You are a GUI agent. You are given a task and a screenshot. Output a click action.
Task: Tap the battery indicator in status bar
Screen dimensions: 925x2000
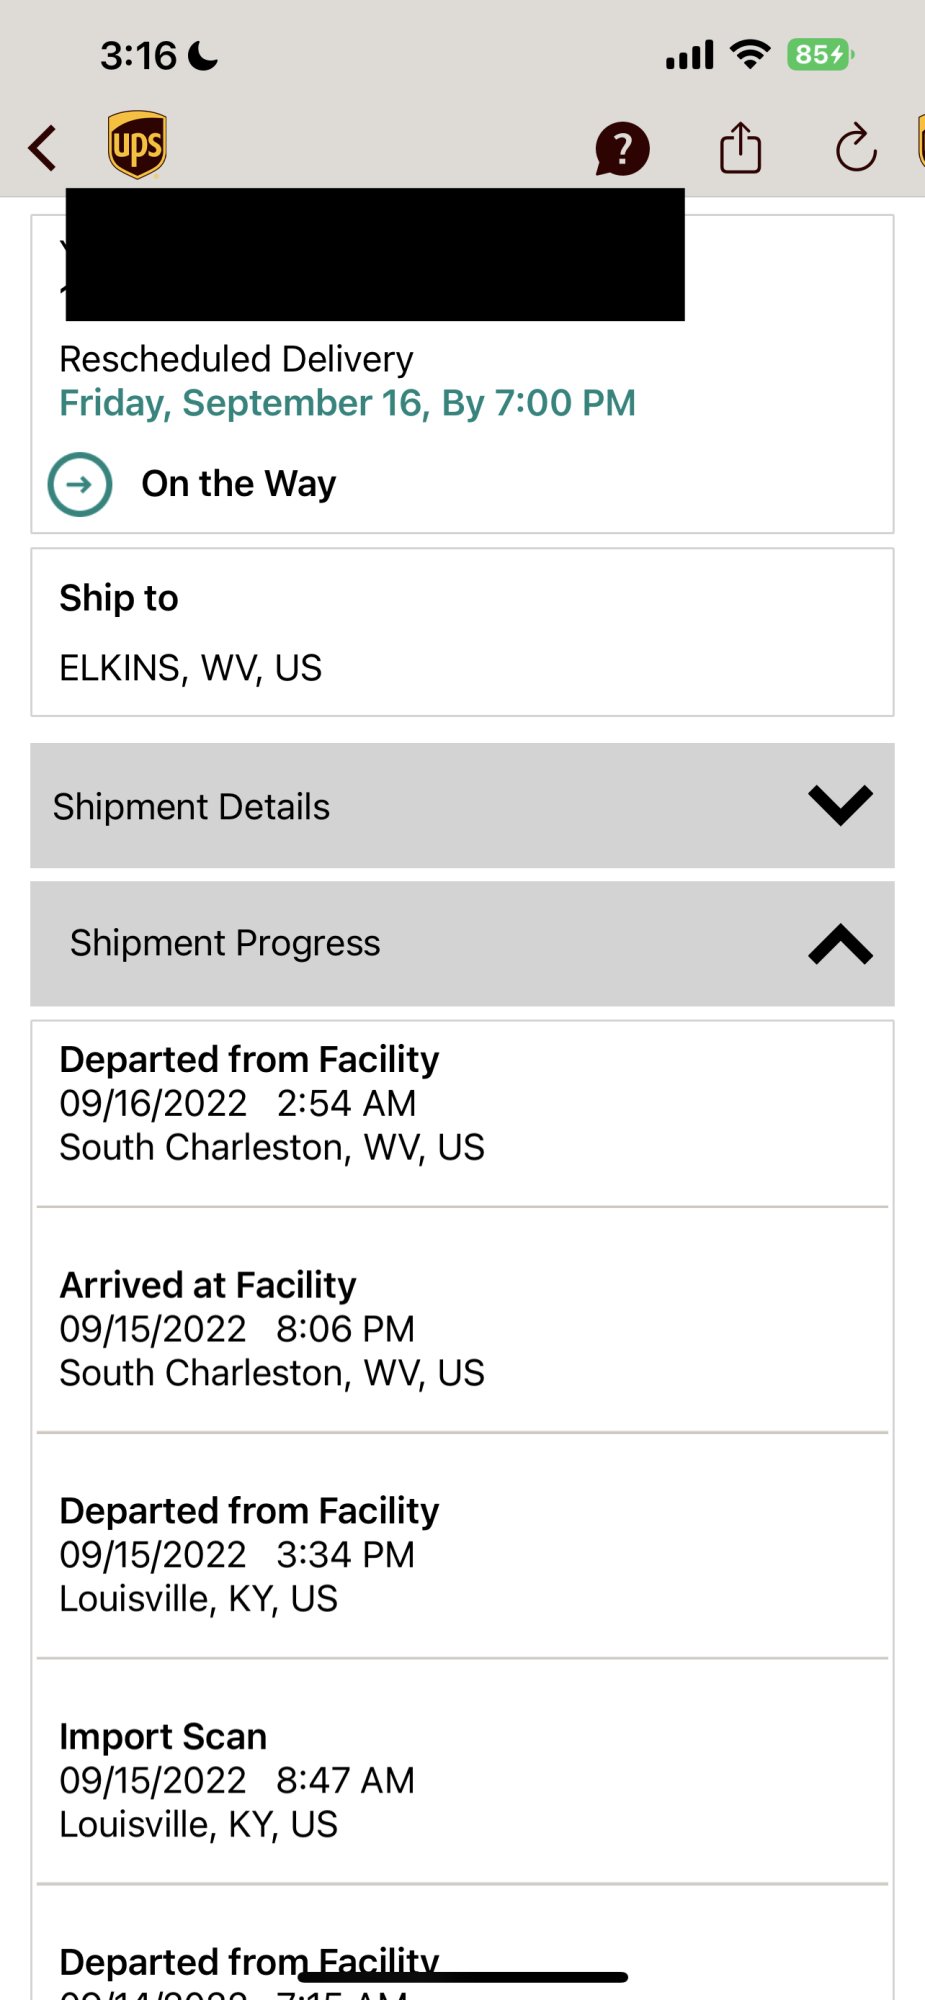(x=820, y=54)
